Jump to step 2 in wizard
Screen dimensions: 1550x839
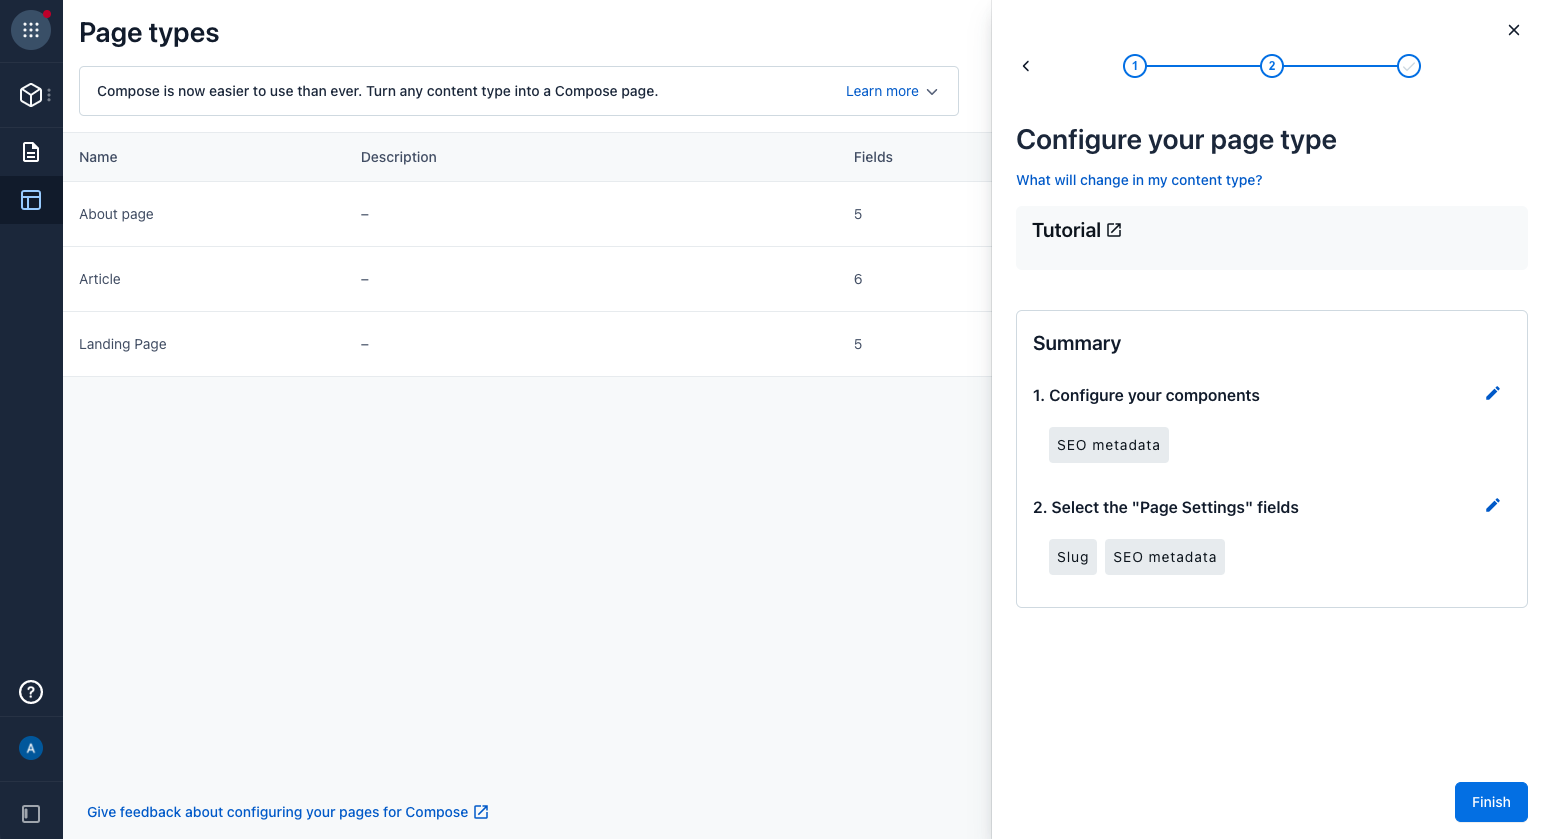coord(1271,66)
